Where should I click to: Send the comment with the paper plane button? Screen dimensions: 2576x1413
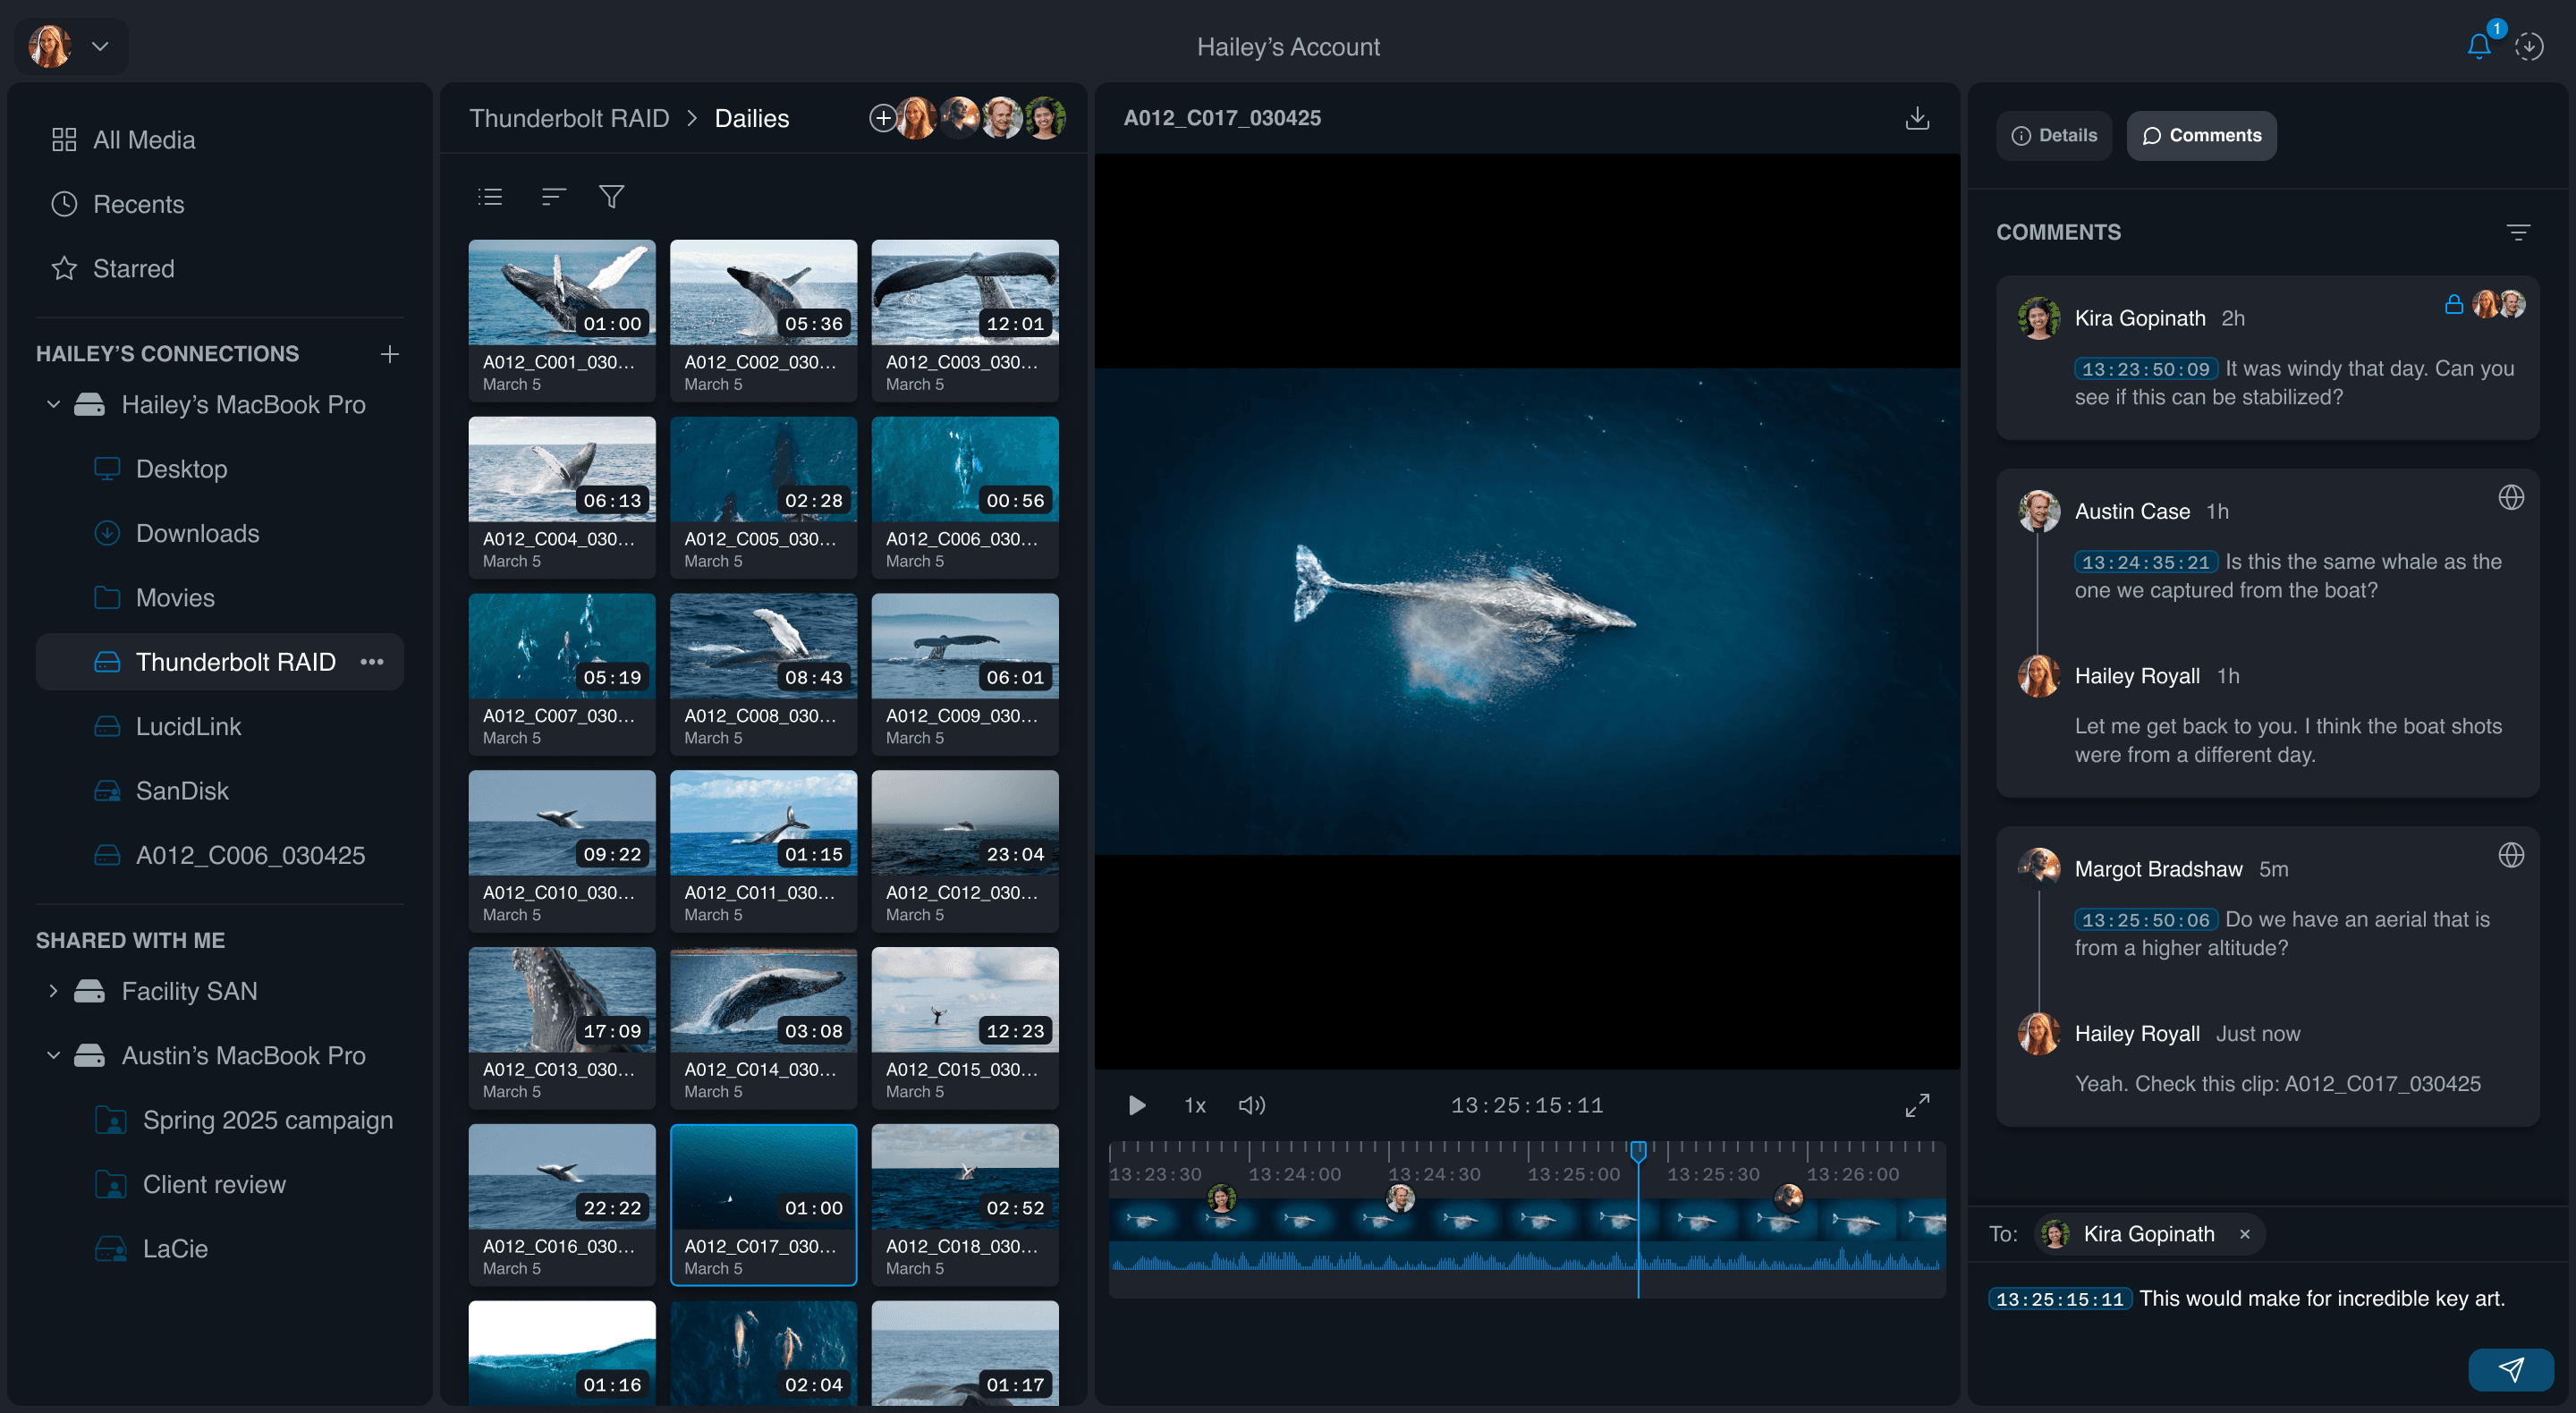click(x=2510, y=1369)
